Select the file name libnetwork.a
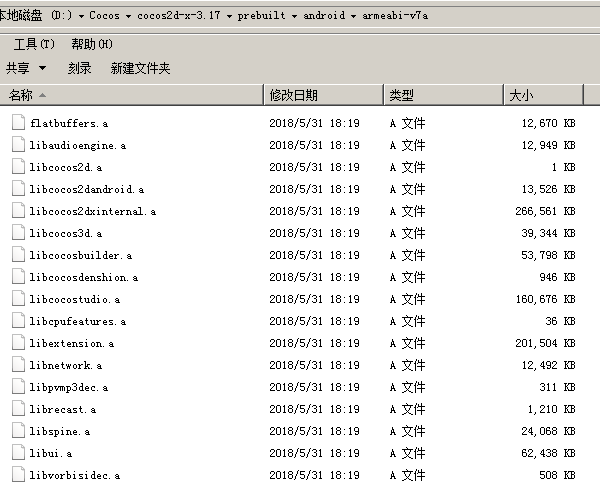Image resolution: width=600 pixels, height=482 pixels. [66, 365]
